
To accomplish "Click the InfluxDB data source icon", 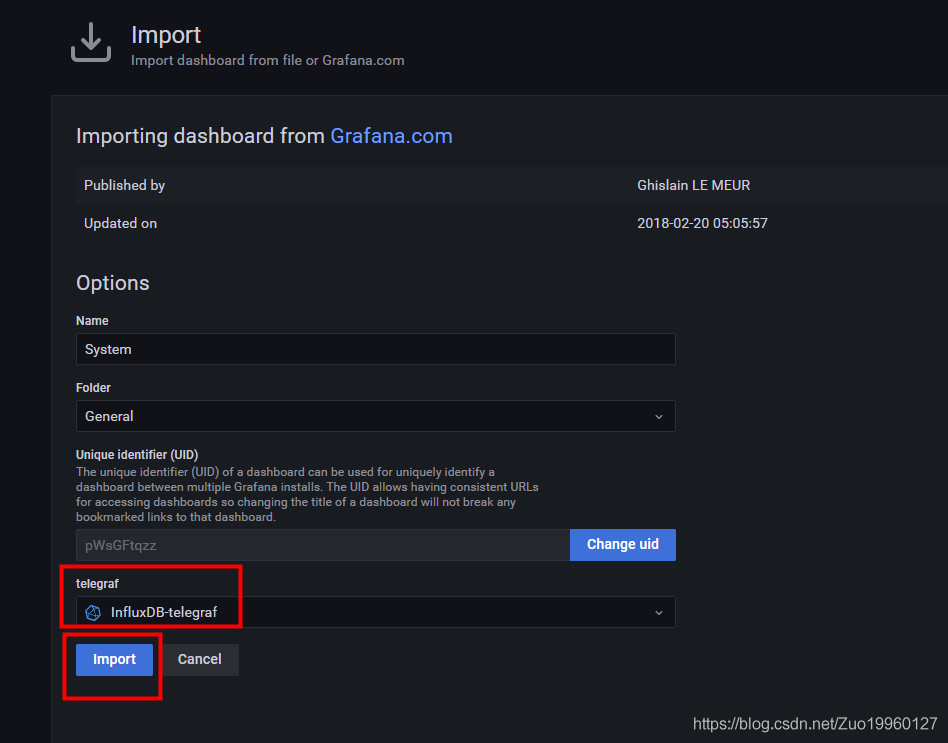I will [93, 612].
